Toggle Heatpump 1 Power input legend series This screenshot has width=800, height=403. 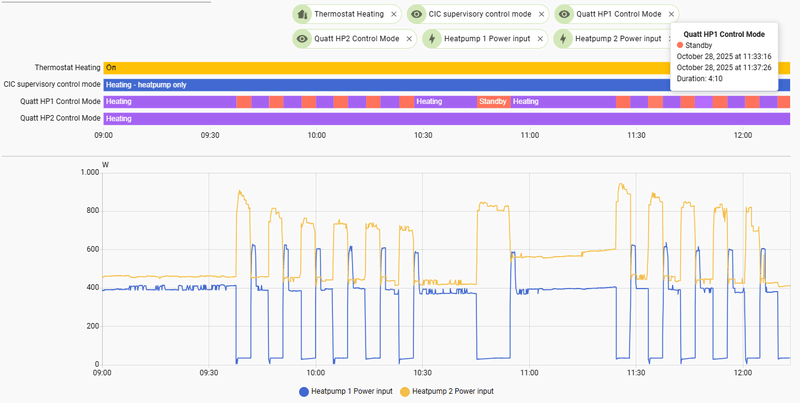(346, 391)
